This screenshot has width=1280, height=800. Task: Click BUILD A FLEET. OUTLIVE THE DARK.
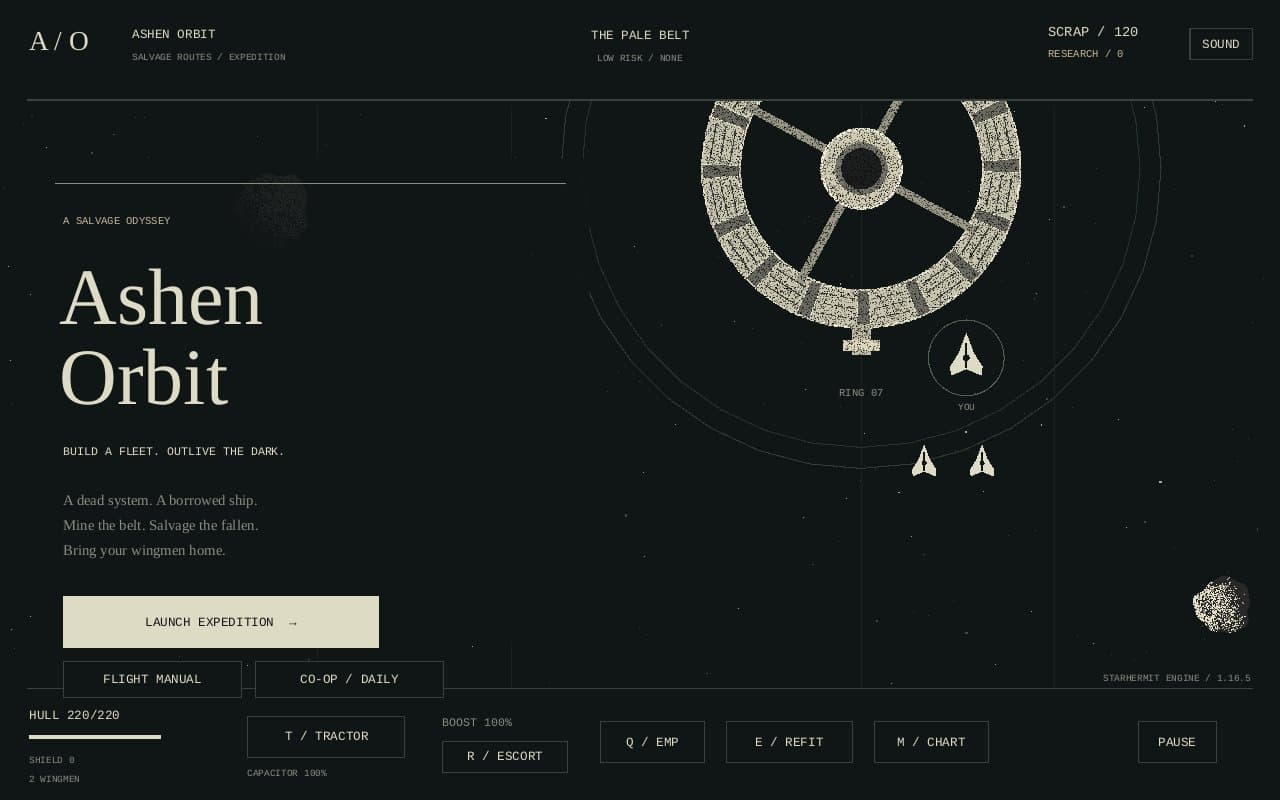174,451
